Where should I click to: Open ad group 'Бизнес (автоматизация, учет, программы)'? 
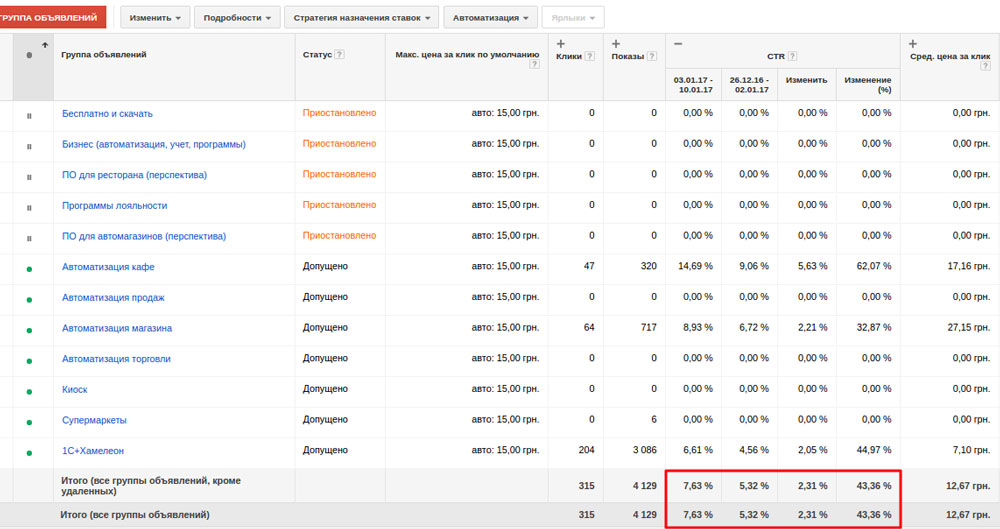(x=154, y=144)
